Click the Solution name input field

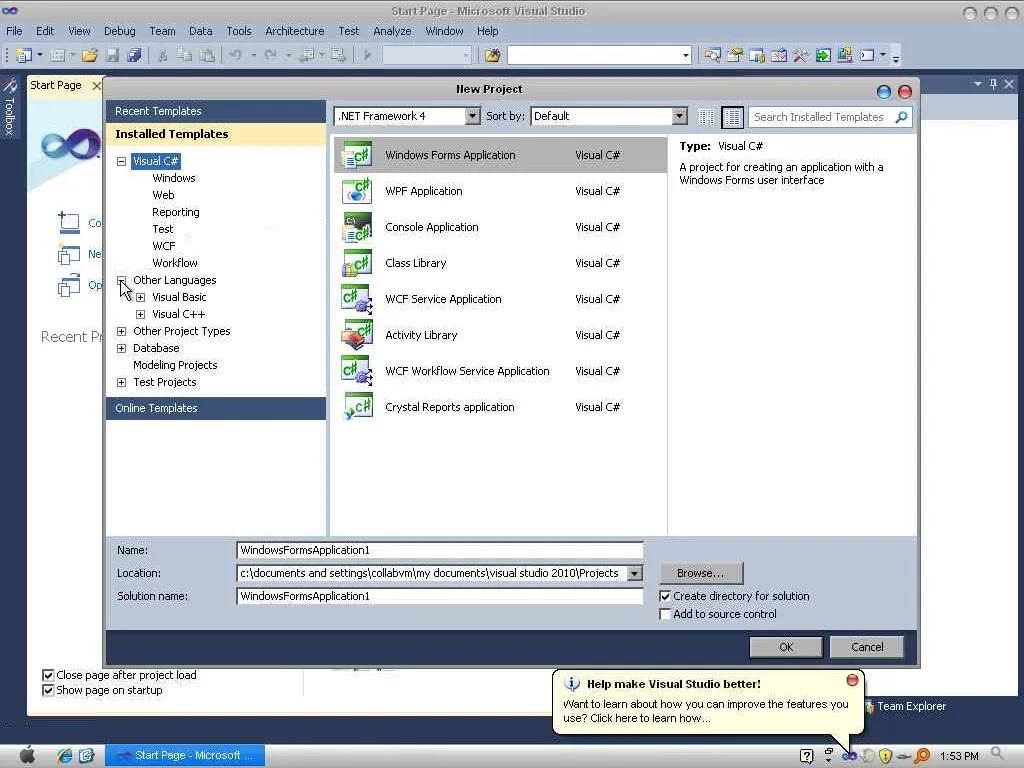tap(440, 596)
